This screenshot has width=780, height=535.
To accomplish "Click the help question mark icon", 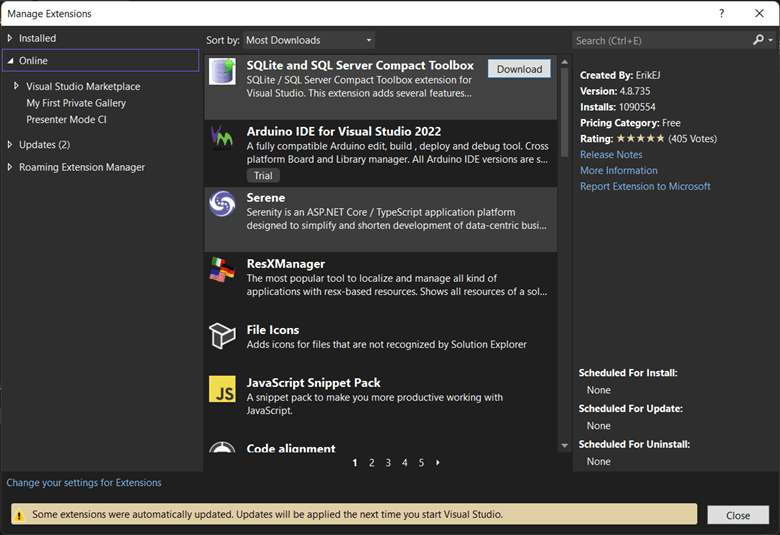I will tap(721, 13).
